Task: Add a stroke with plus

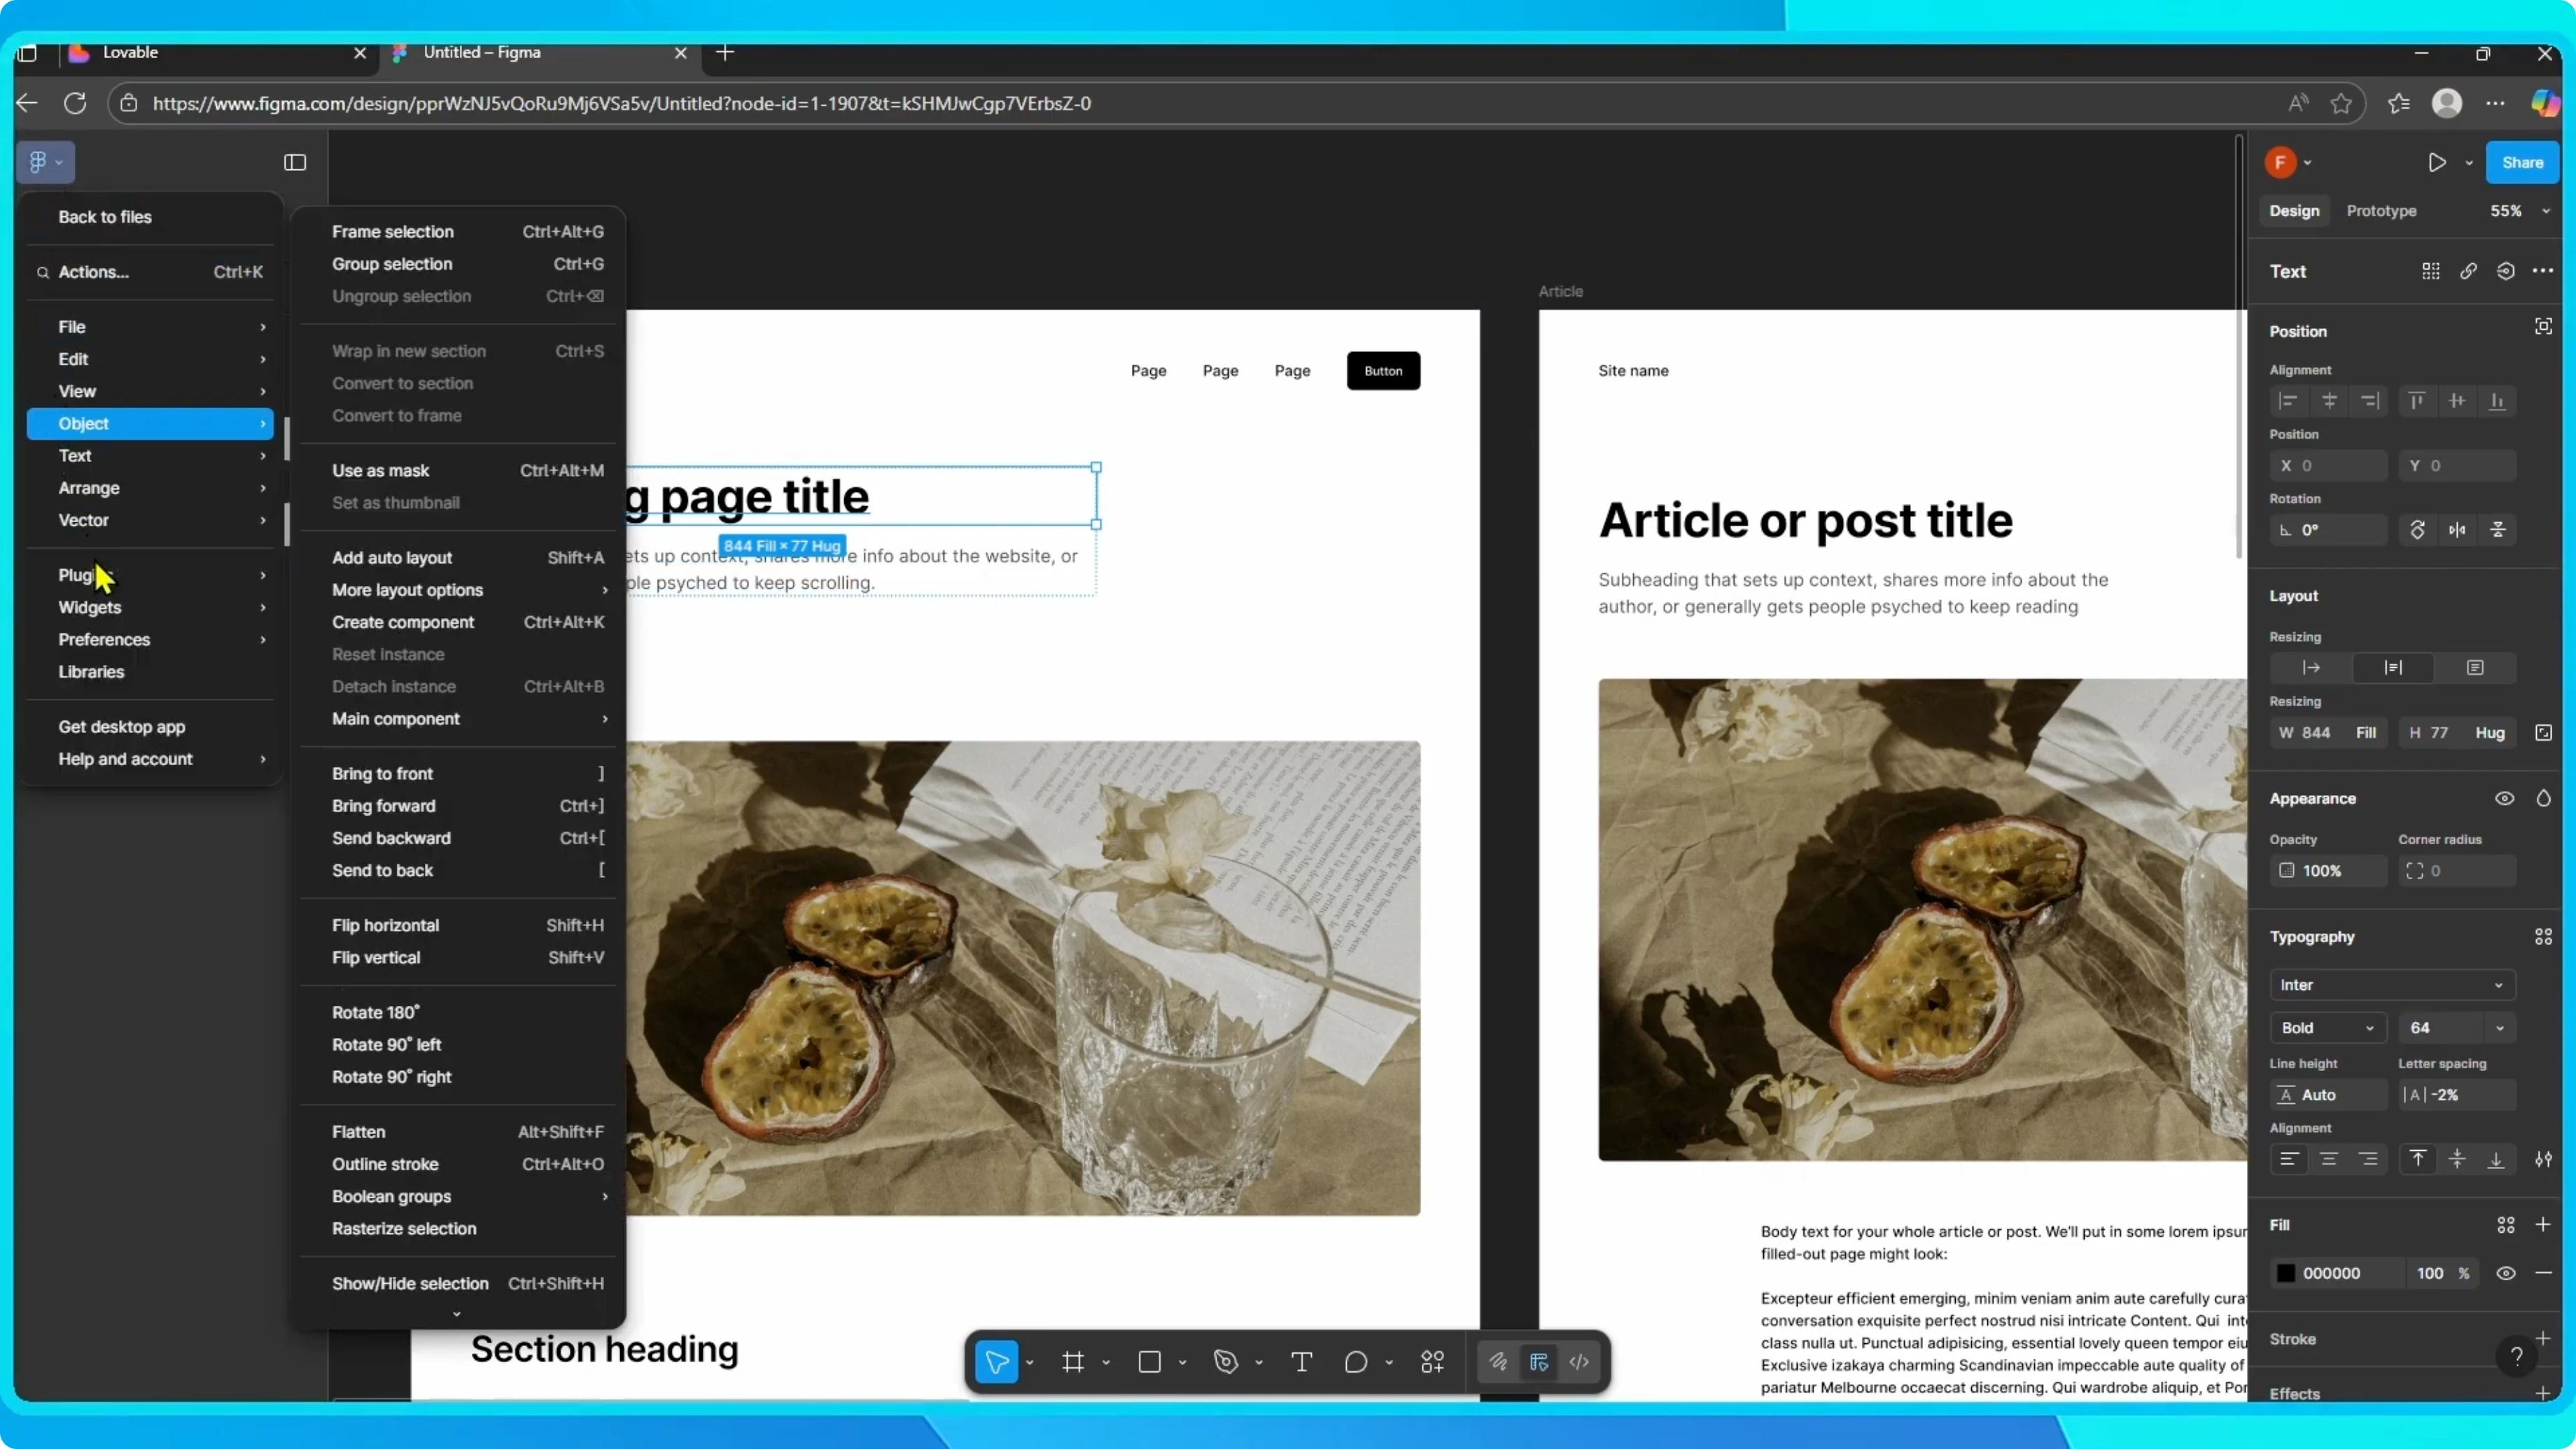Action: [x=2543, y=1338]
